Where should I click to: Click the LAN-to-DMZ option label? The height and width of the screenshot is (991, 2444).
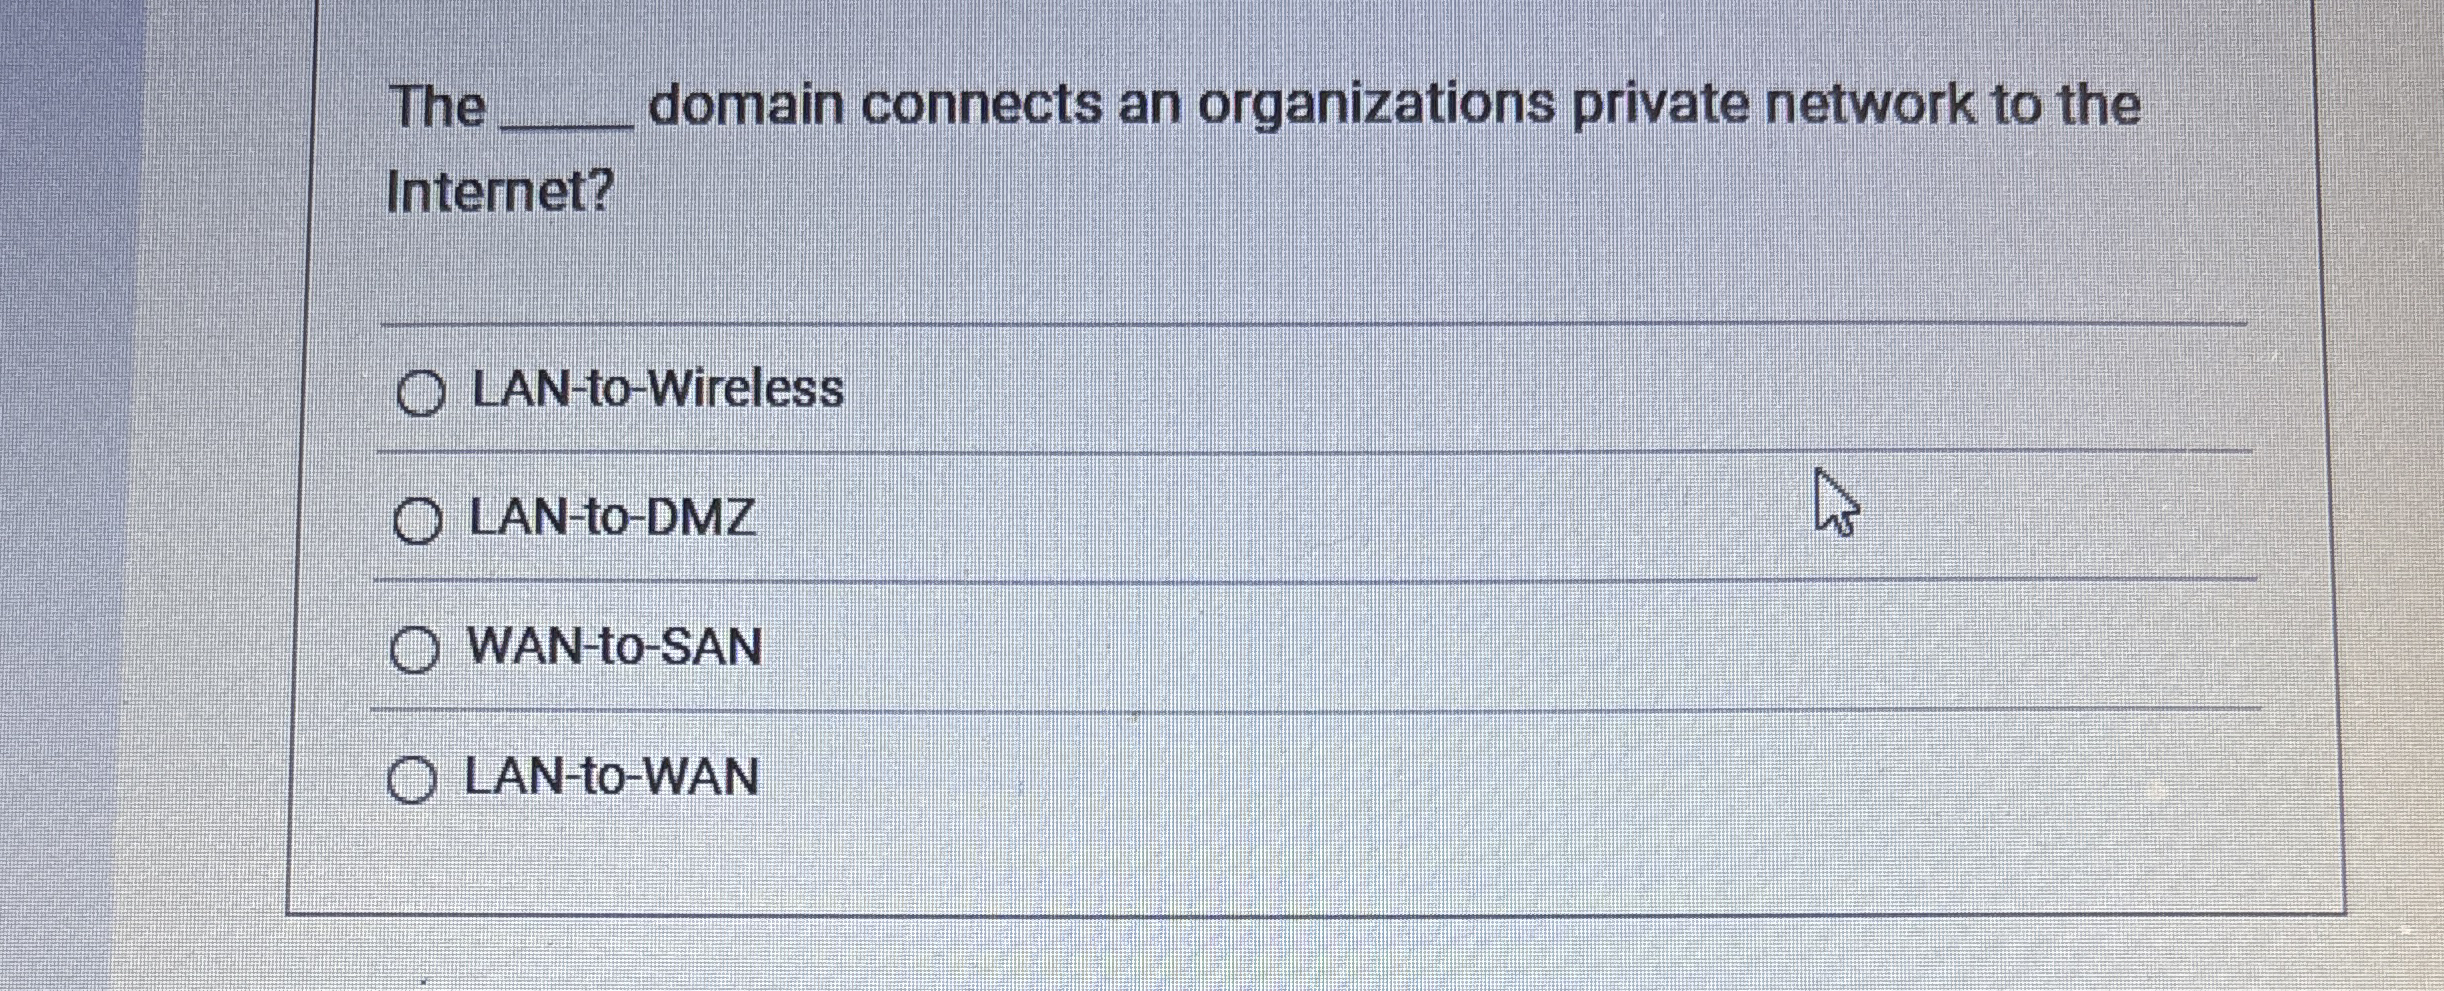point(610,519)
